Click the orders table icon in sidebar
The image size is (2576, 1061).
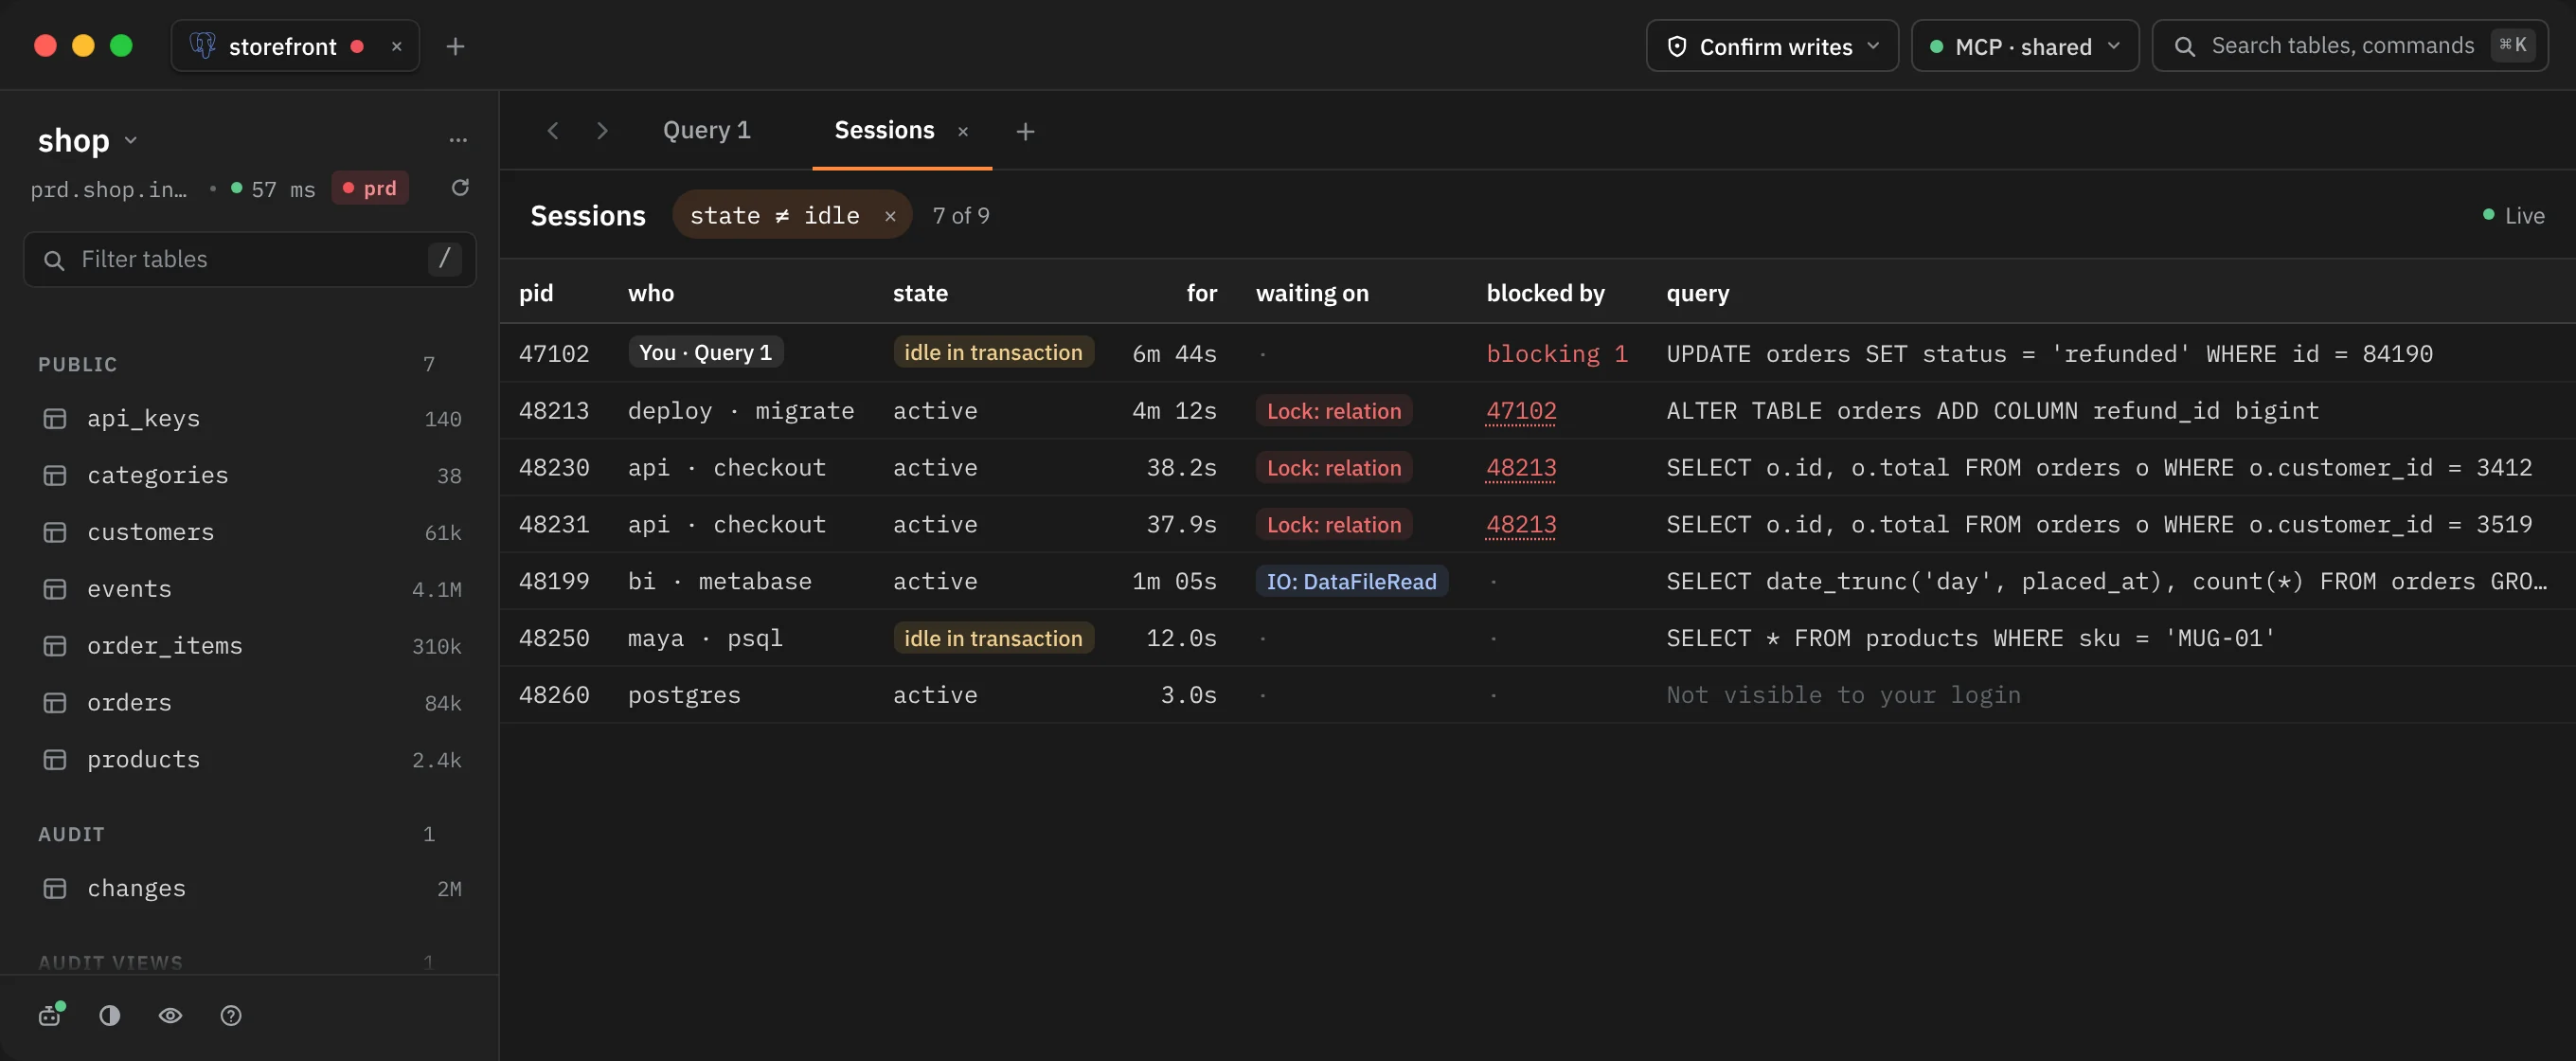click(x=55, y=703)
